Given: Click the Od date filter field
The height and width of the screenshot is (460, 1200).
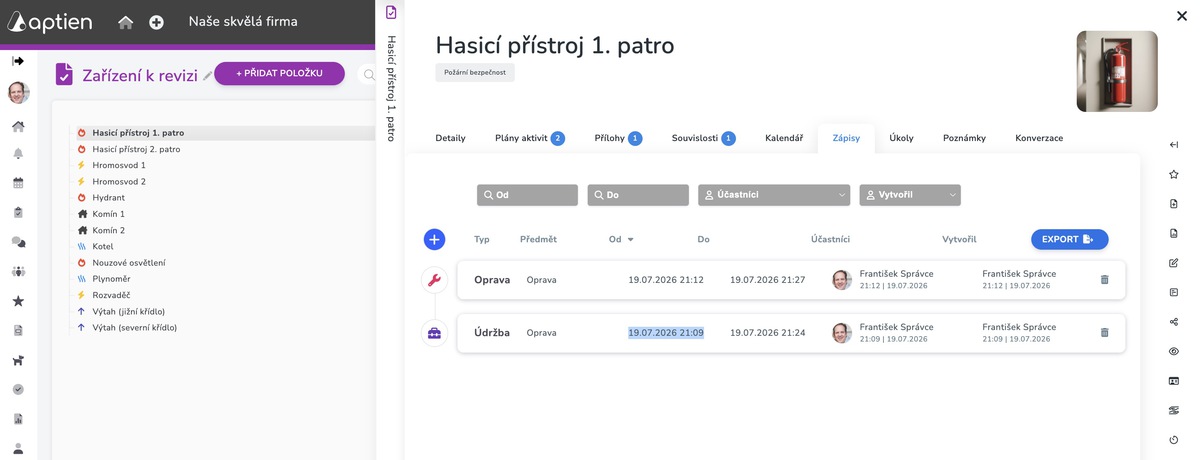Looking at the screenshot, I should tap(527, 195).
